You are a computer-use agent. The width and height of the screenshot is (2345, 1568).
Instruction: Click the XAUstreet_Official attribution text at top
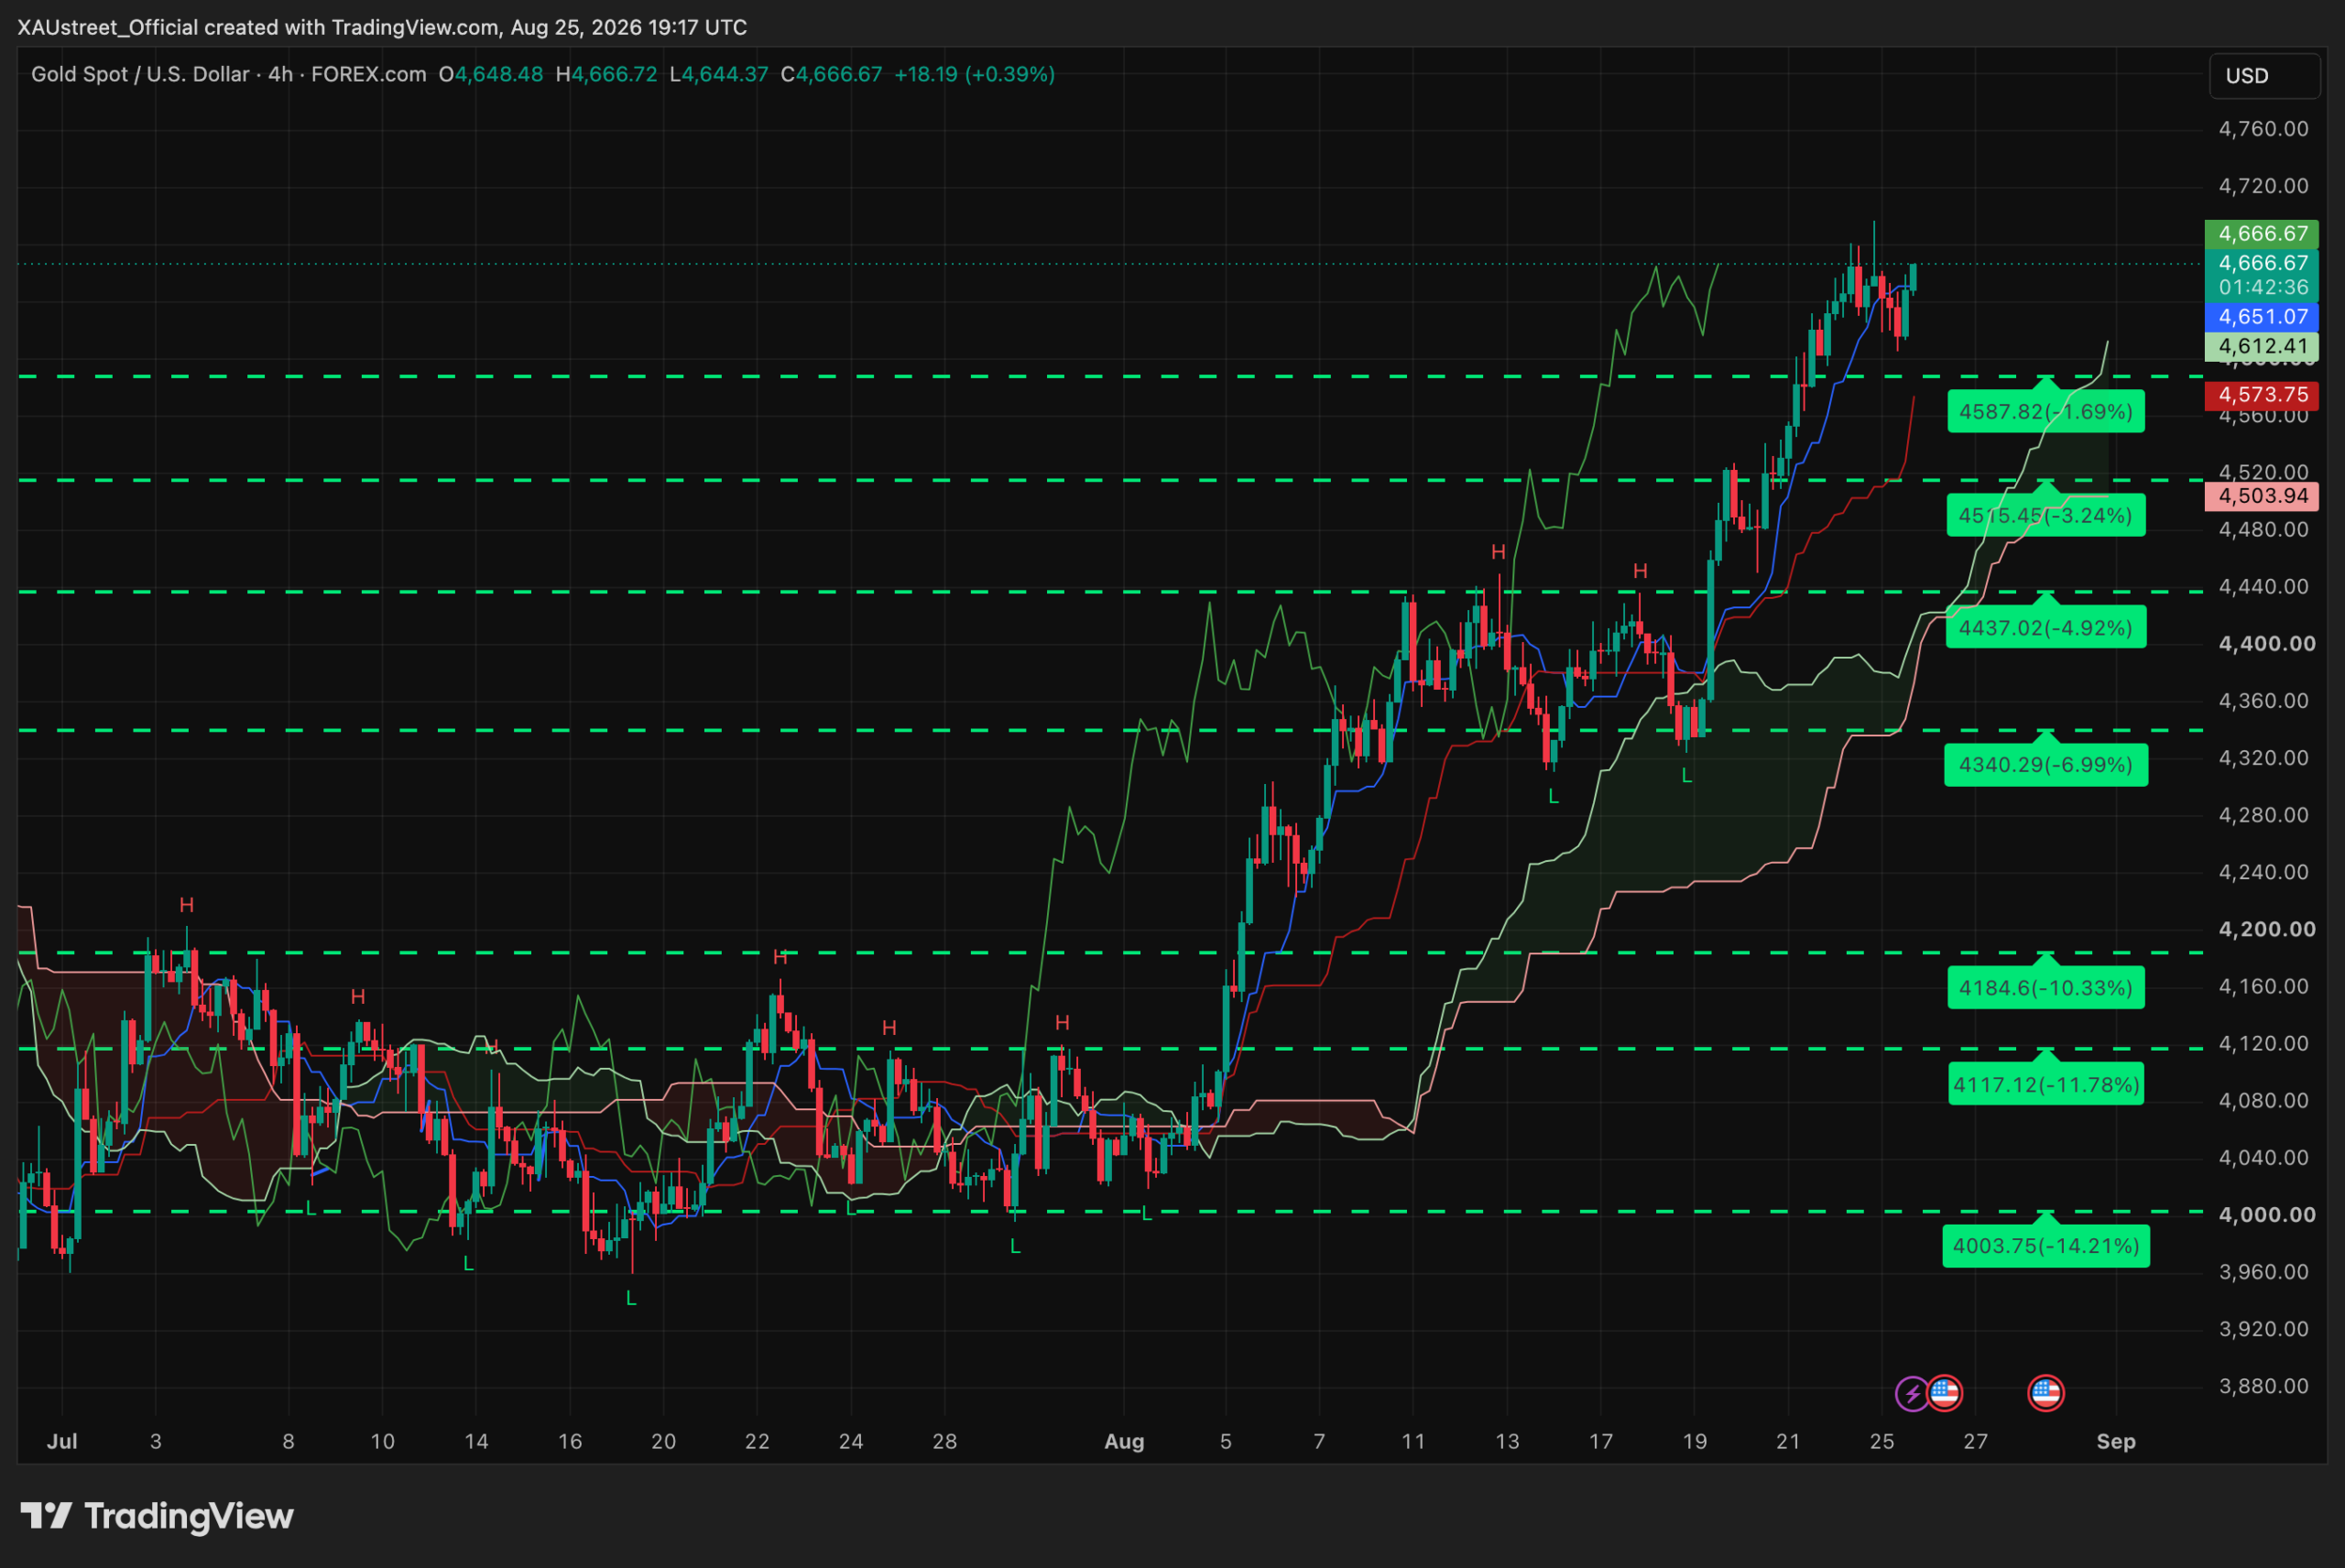[x=382, y=27]
